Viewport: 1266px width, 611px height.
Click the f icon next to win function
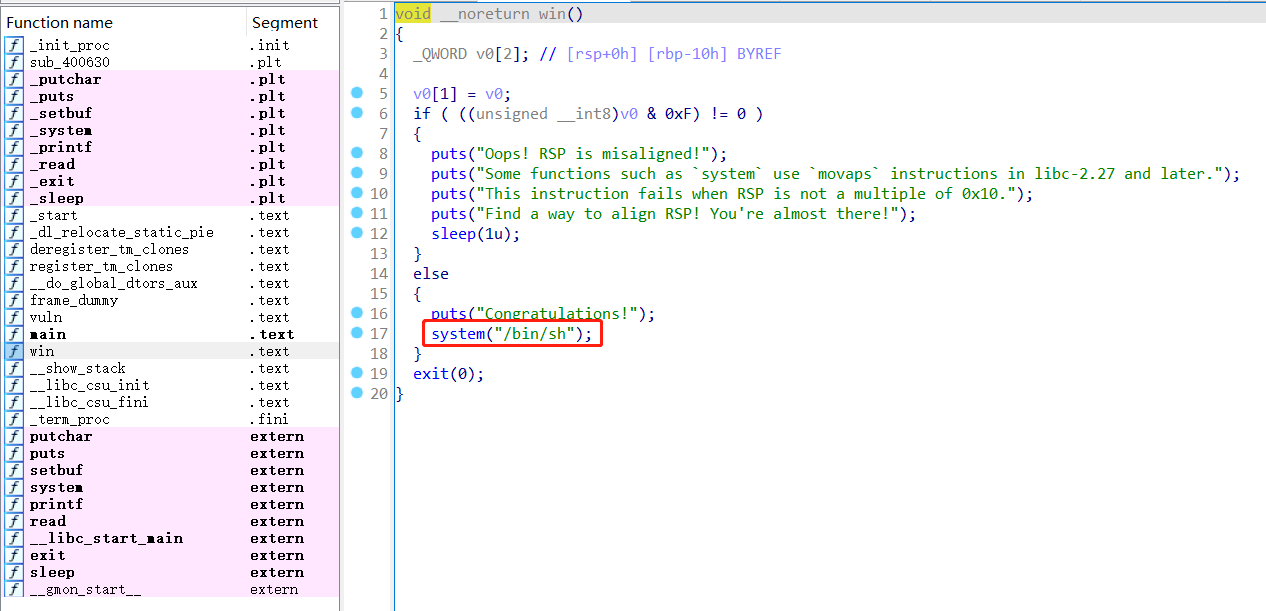pos(13,351)
